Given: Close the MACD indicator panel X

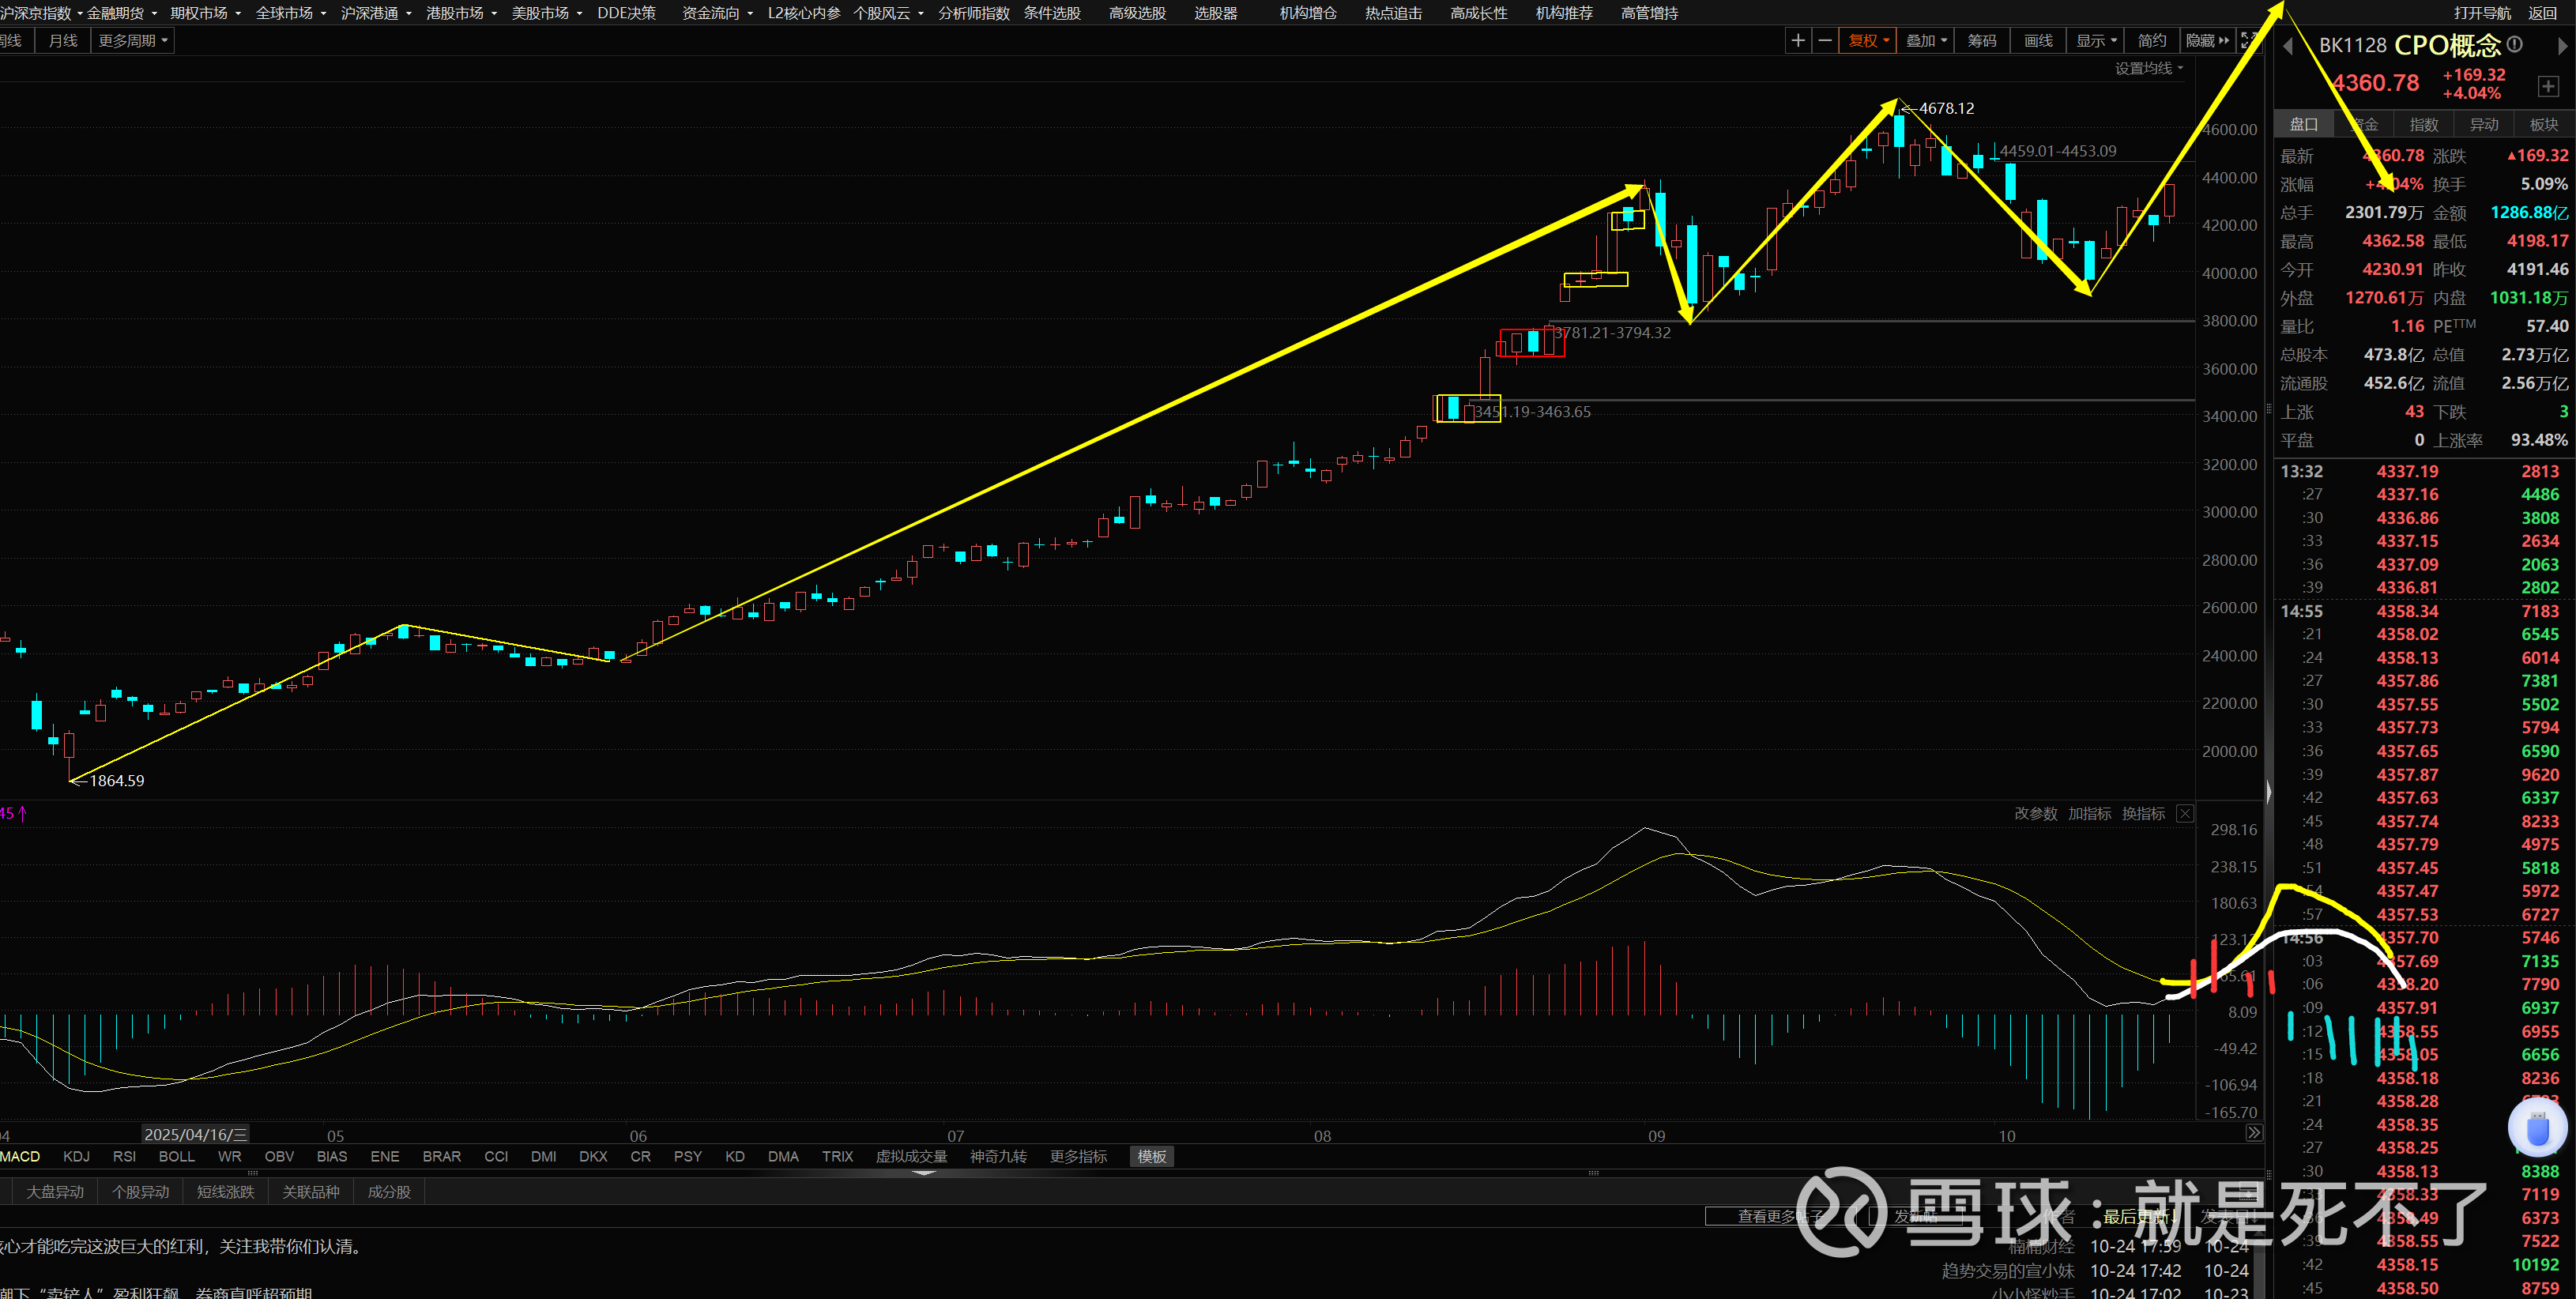Looking at the screenshot, I should (2185, 814).
